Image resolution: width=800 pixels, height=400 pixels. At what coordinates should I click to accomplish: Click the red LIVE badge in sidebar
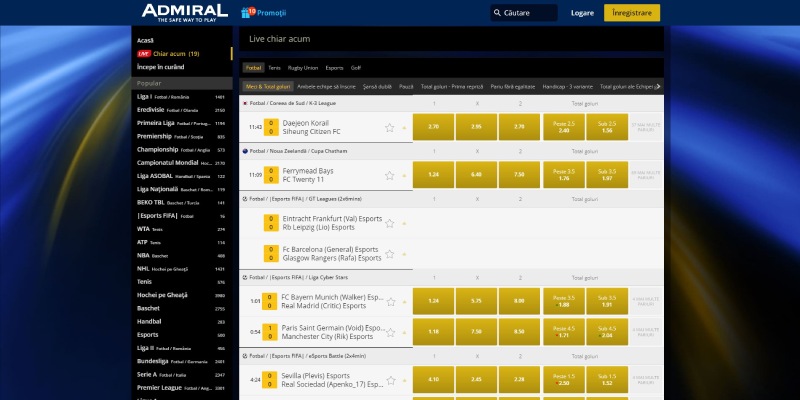pos(144,54)
